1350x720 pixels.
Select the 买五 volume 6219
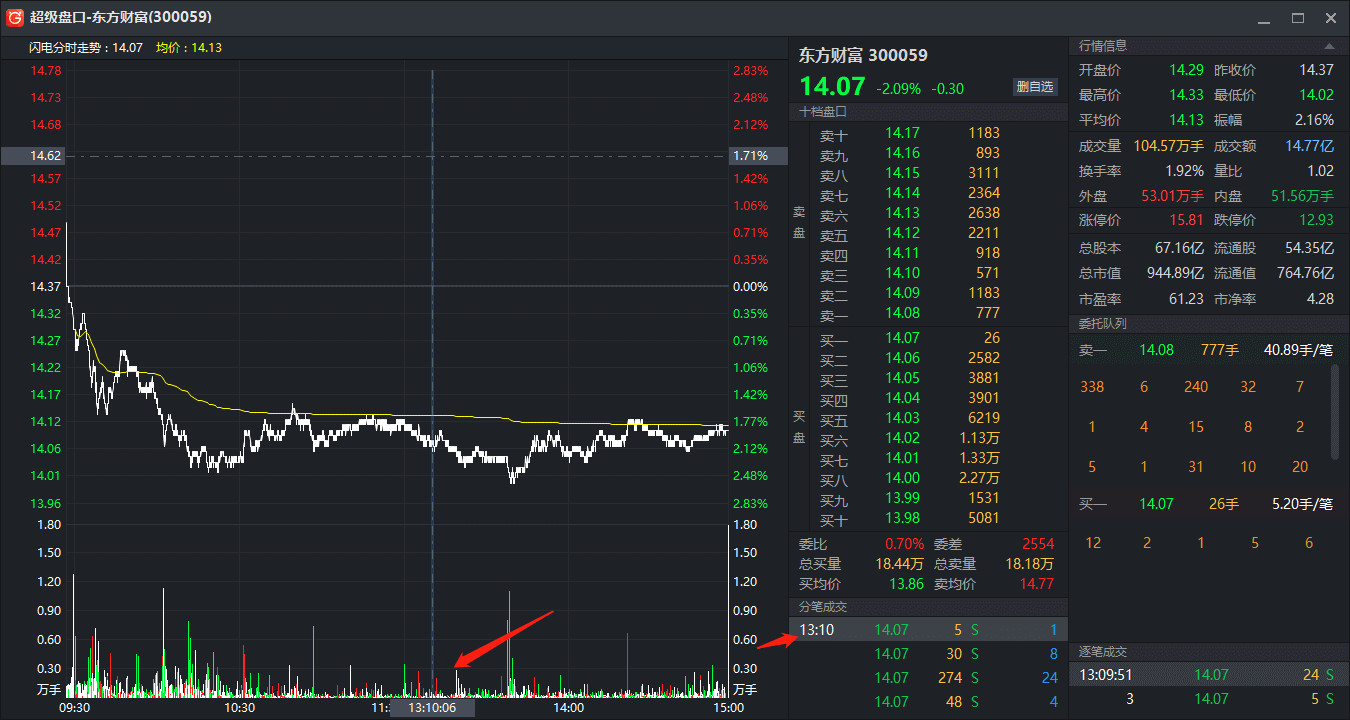[x=984, y=418]
